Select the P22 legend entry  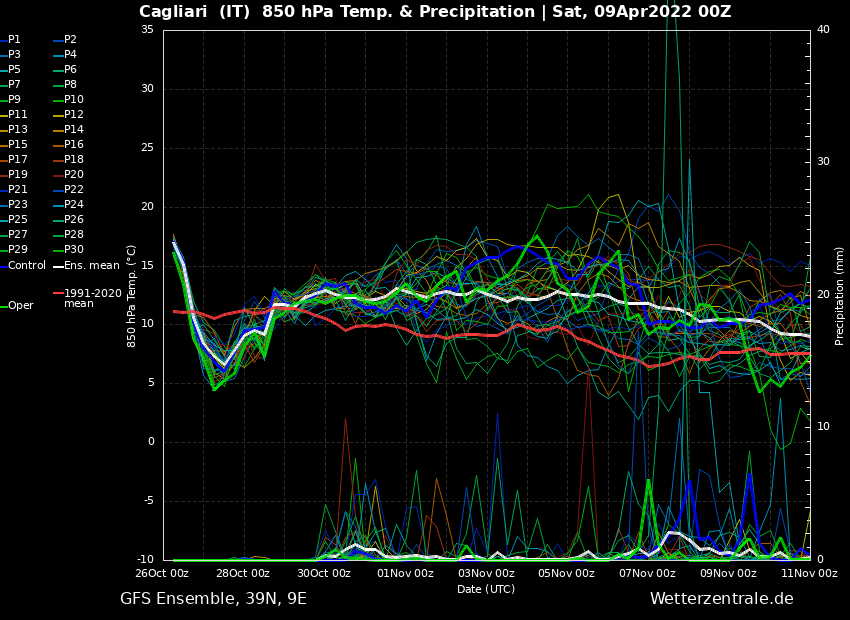74,190
